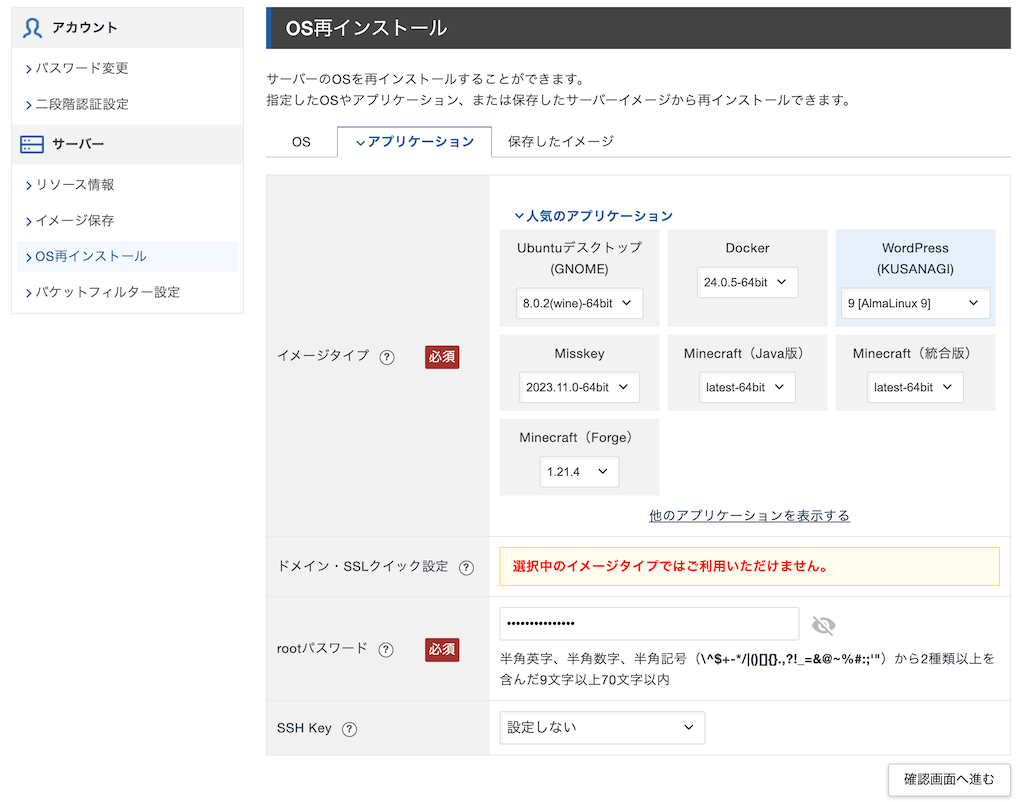
Task: Click the root password input field
Action: (x=649, y=624)
